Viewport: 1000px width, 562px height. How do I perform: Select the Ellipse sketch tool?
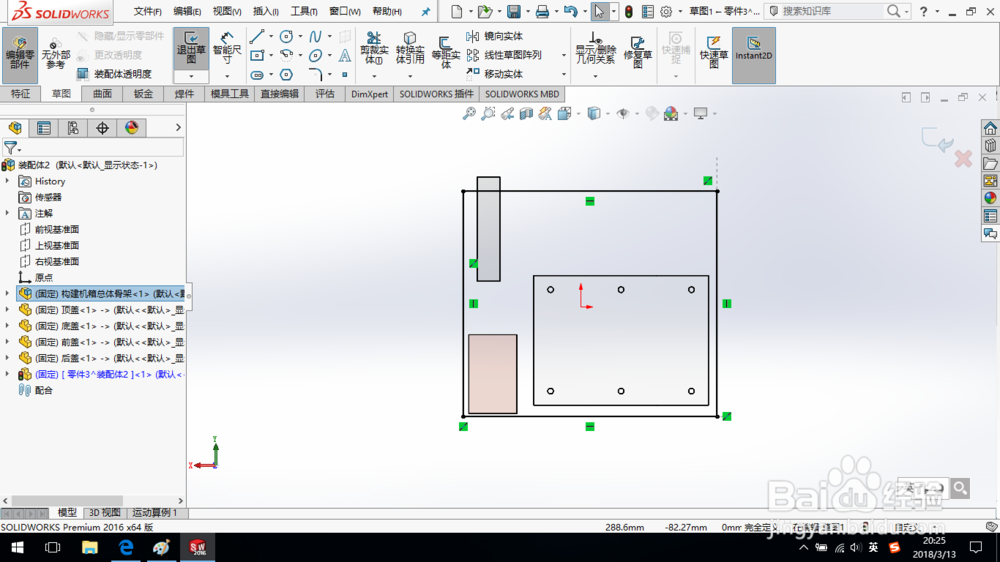click(315, 56)
